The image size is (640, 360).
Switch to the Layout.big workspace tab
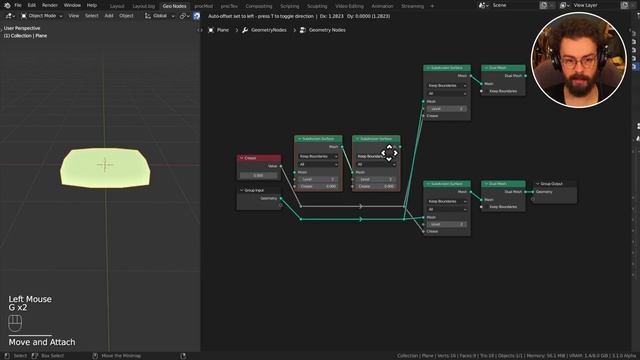(144, 6)
